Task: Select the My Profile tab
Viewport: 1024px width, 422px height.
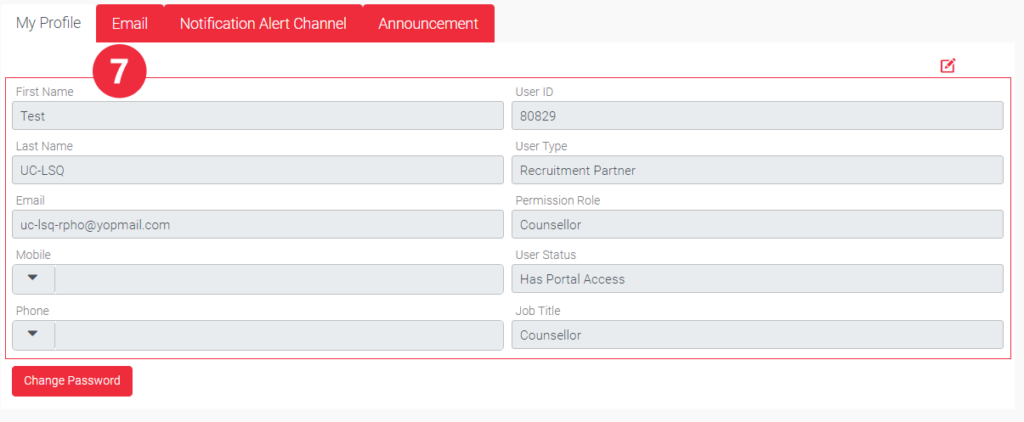Action: (x=48, y=23)
